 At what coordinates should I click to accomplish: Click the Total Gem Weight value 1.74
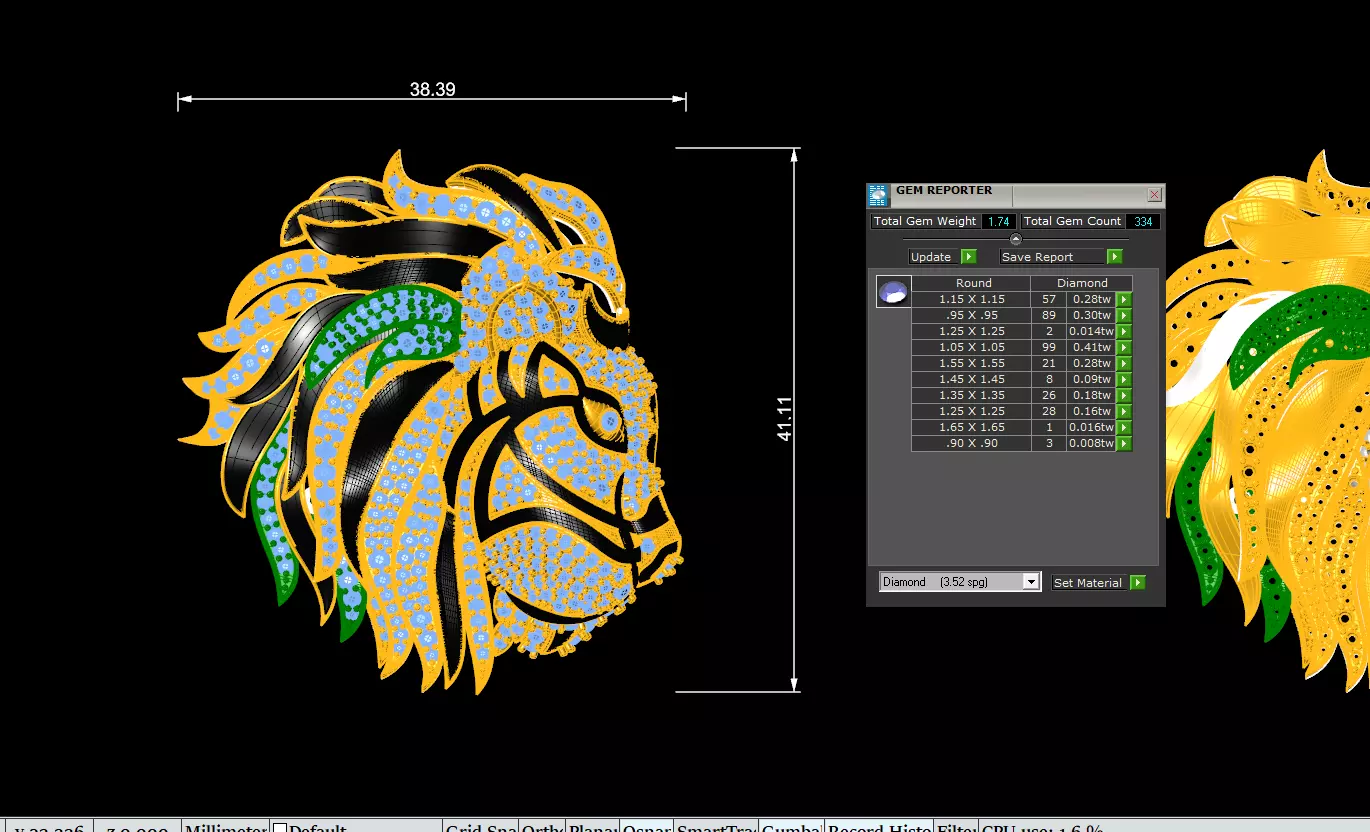pos(998,221)
